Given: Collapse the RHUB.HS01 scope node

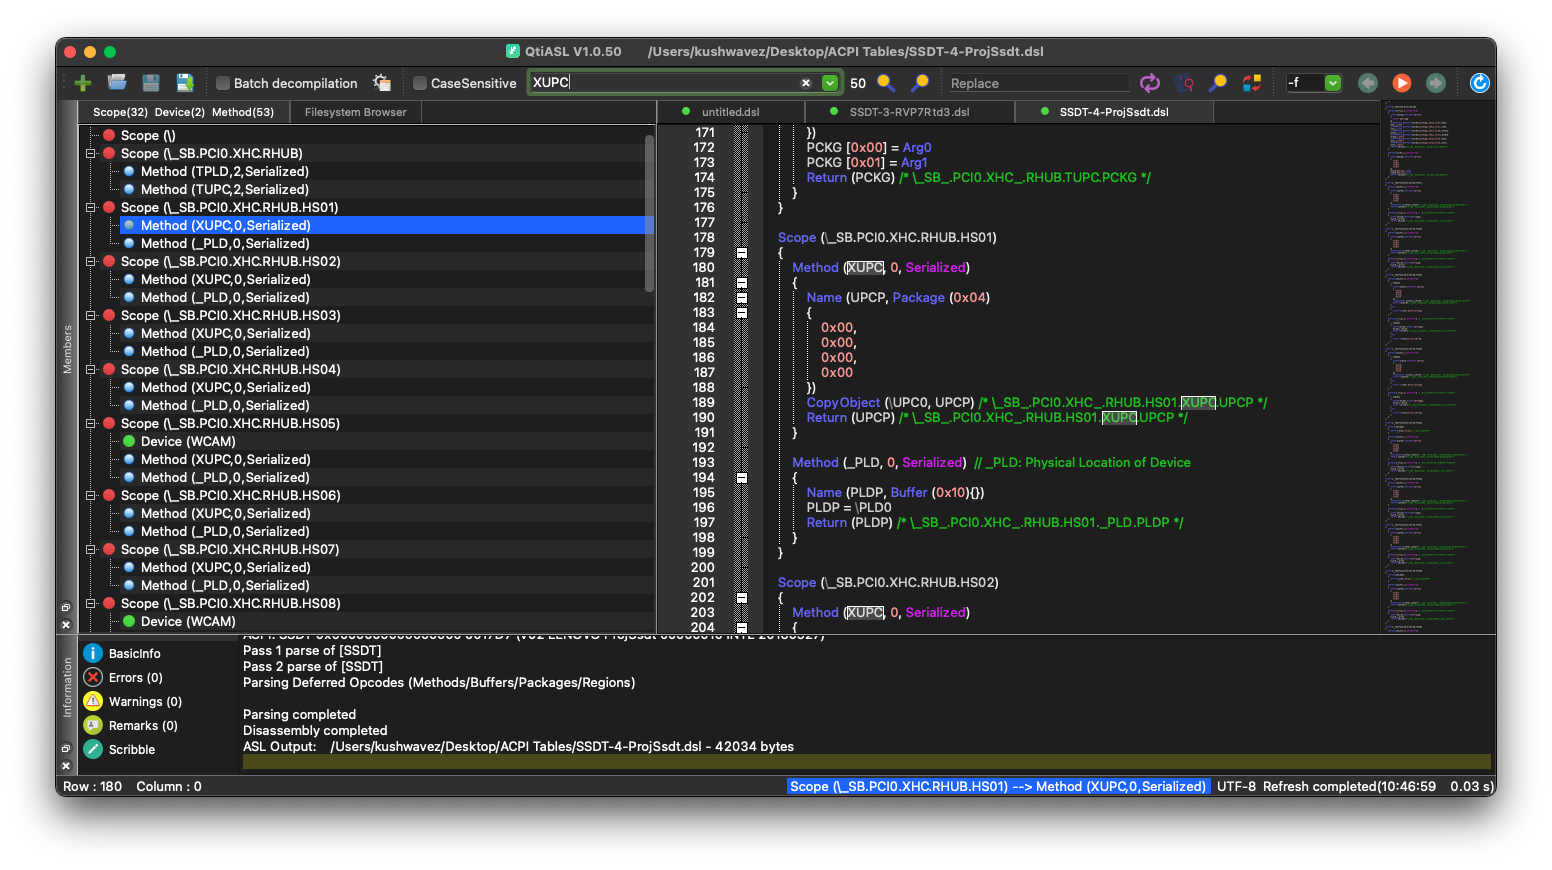Looking at the screenshot, I should click(x=91, y=207).
